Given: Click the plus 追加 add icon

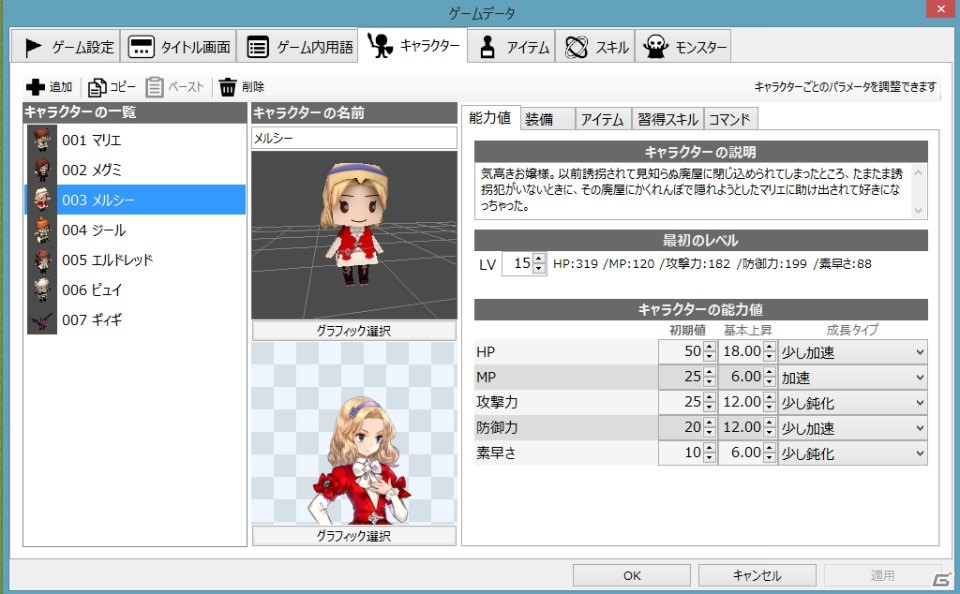Looking at the screenshot, I should [36, 87].
